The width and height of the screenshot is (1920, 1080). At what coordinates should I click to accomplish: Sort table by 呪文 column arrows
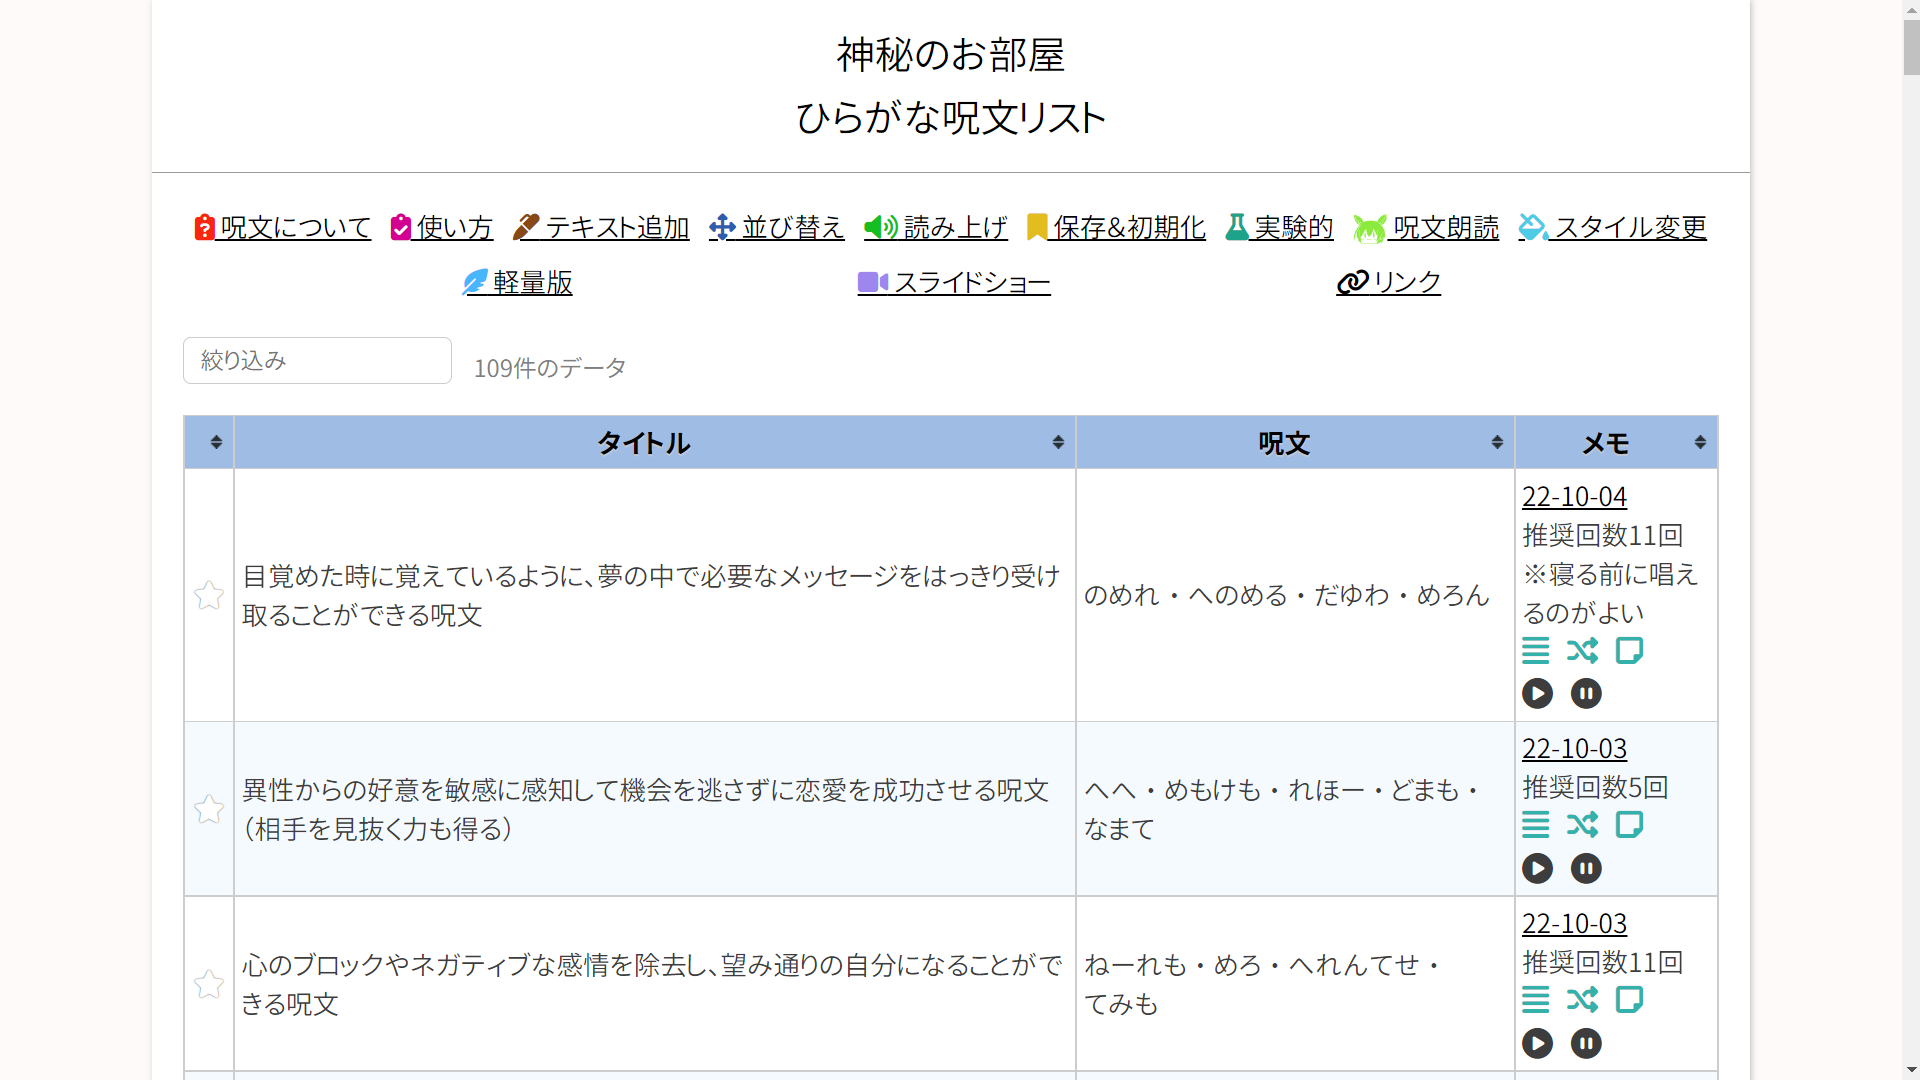tap(1497, 442)
